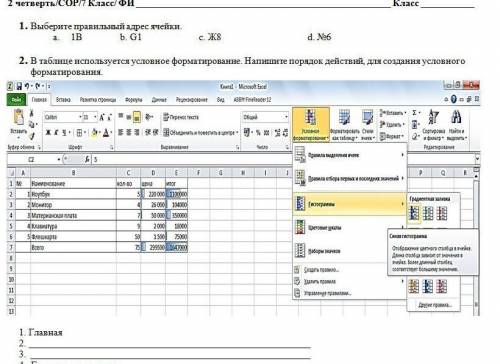500x364 pixels.
Task: Open the Insert cells (Вставить) dropdown in Cells group
Action: [x=393, y=113]
